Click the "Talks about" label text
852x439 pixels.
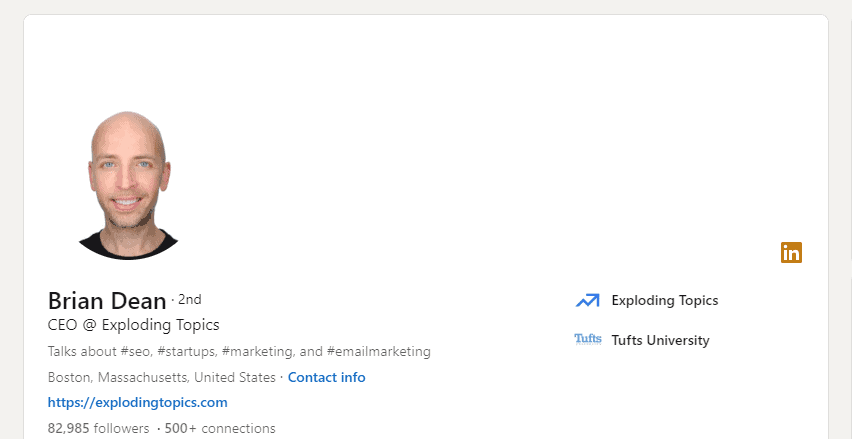pyautogui.click(x=82, y=352)
